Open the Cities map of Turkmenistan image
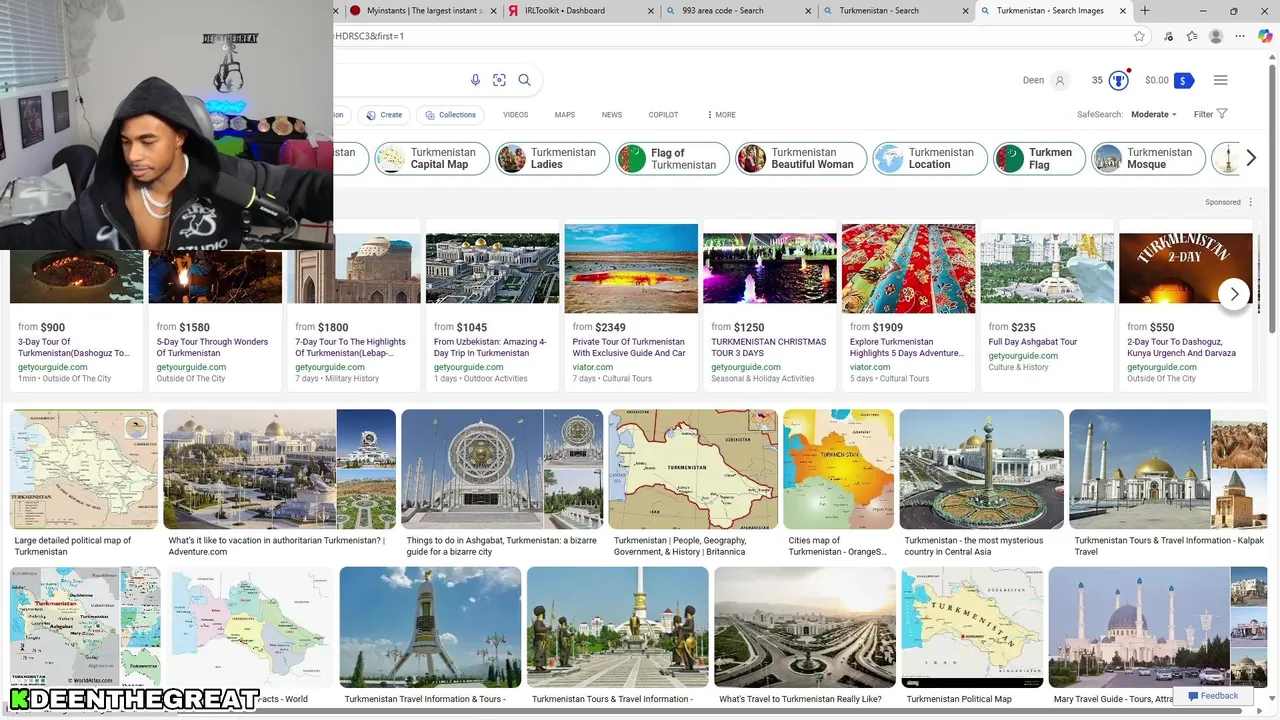The height and width of the screenshot is (720, 1280). point(838,469)
